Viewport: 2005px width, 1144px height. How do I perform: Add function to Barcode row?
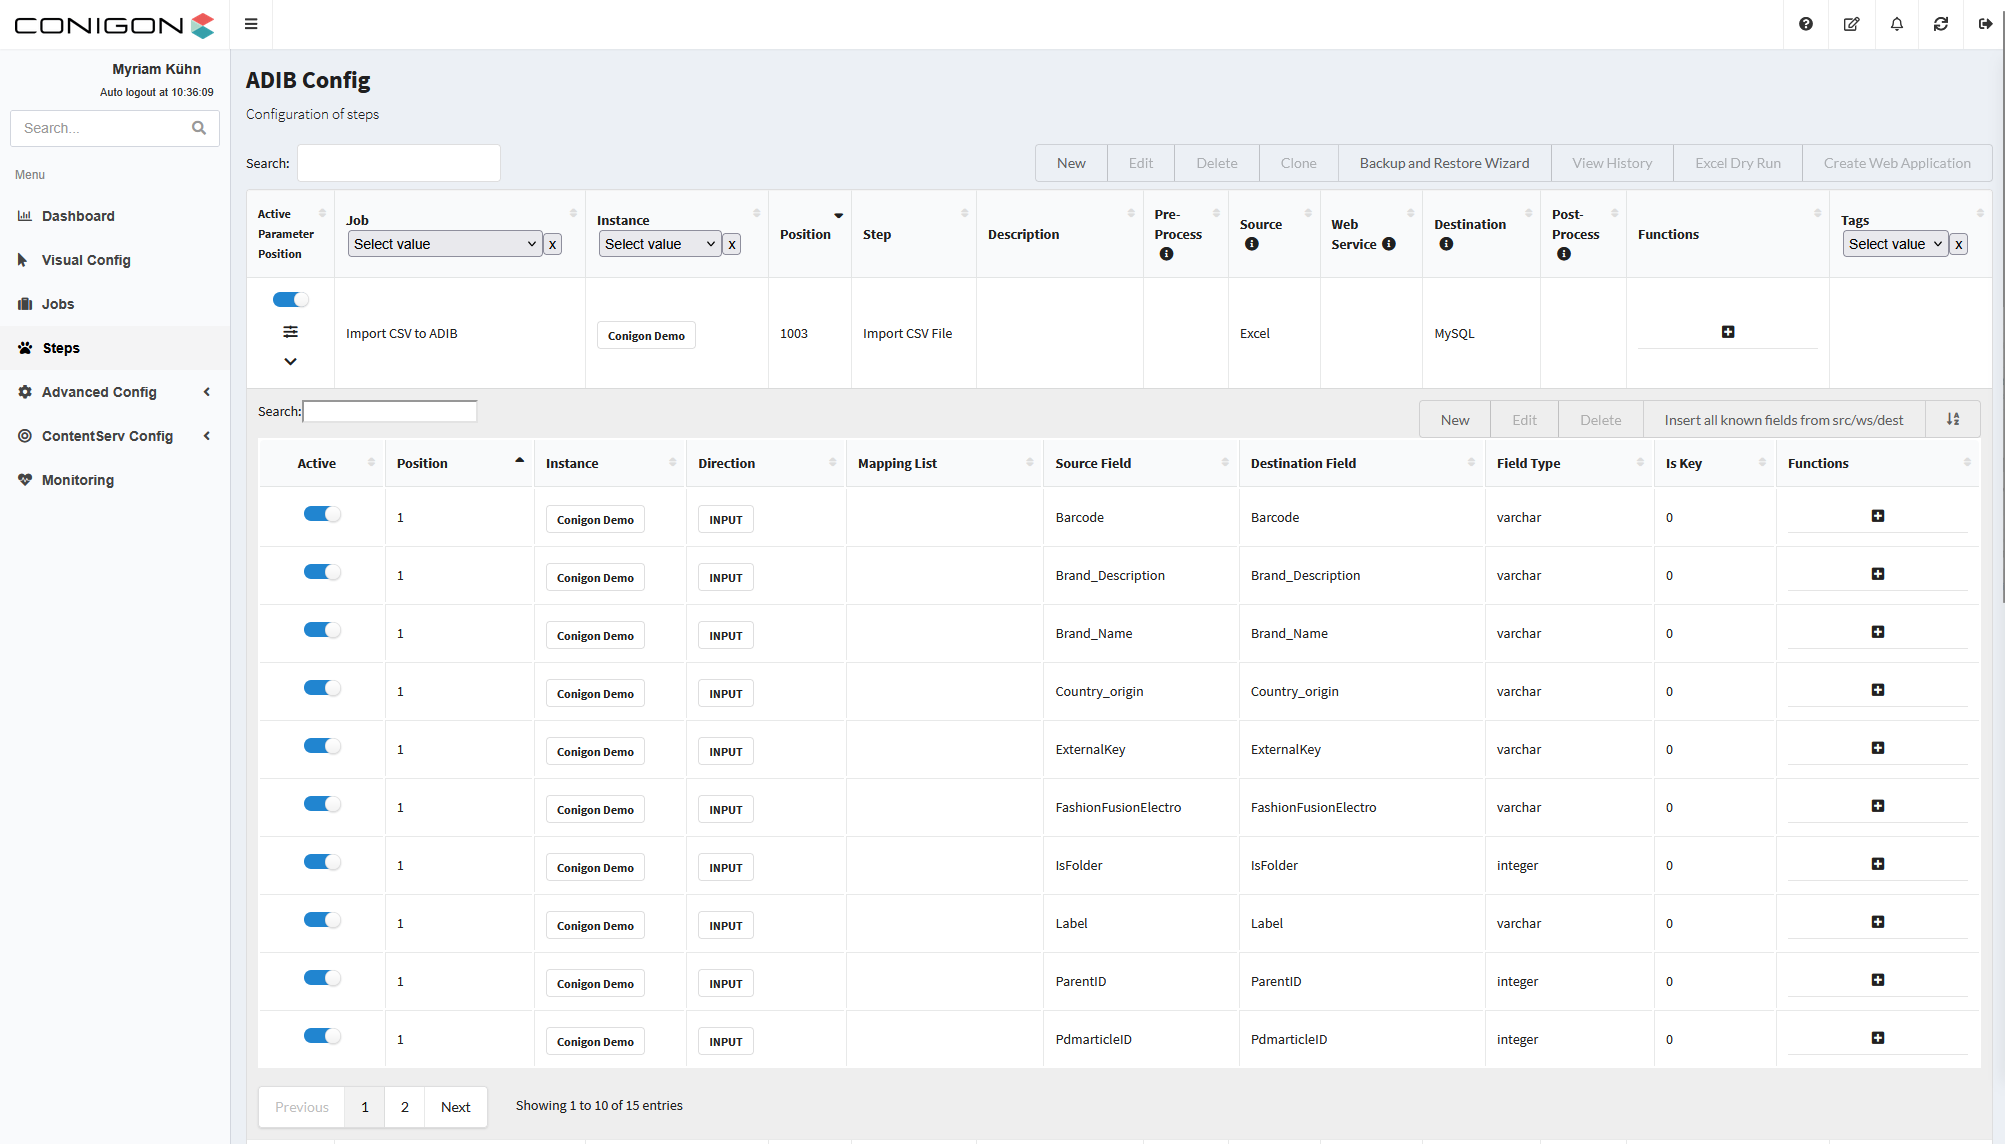1877,516
